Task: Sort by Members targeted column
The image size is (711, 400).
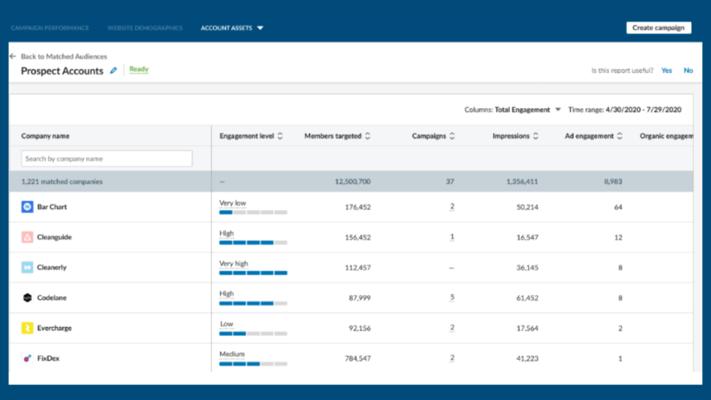Action: [x=368, y=136]
